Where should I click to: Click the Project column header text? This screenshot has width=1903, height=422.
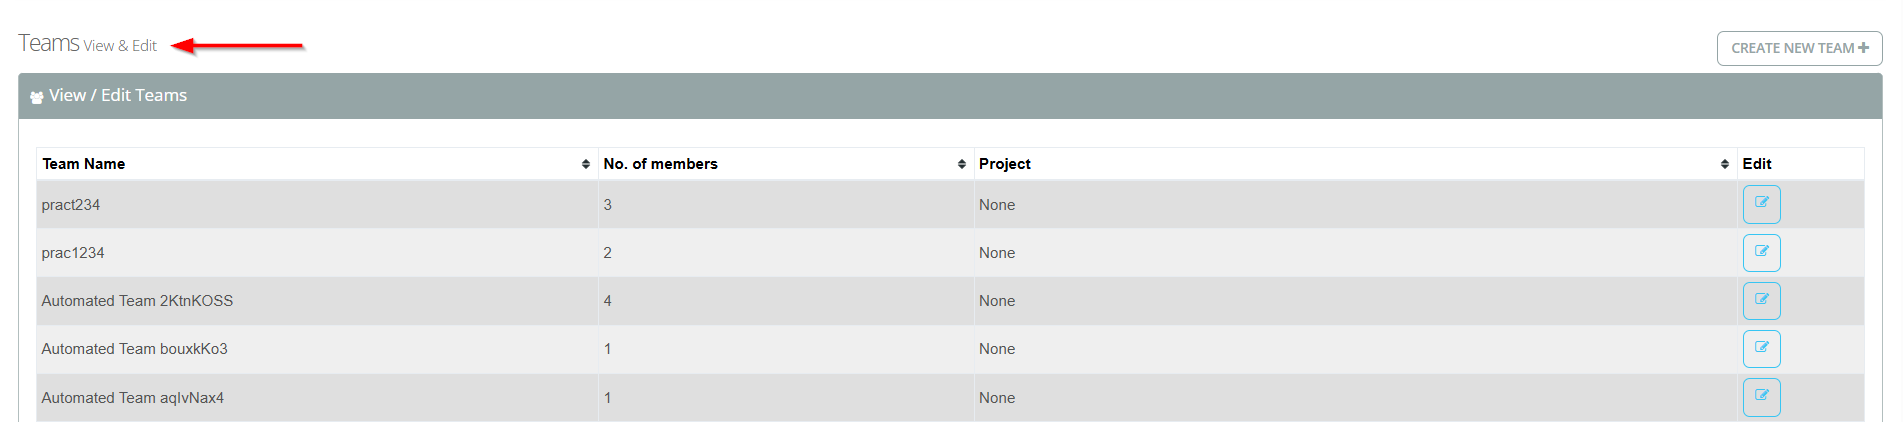tap(1004, 164)
